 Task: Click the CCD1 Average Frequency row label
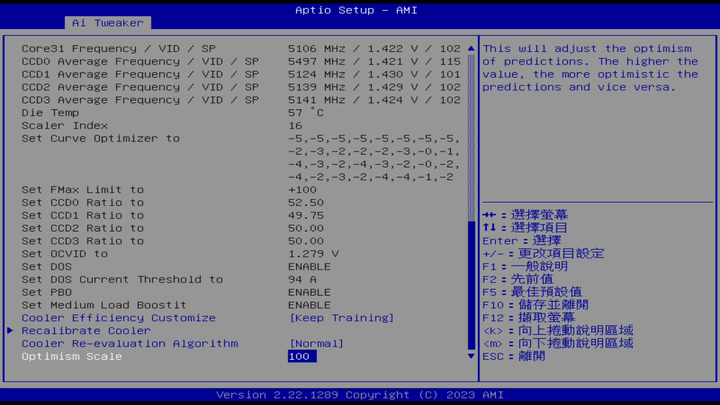[x=141, y=74]
